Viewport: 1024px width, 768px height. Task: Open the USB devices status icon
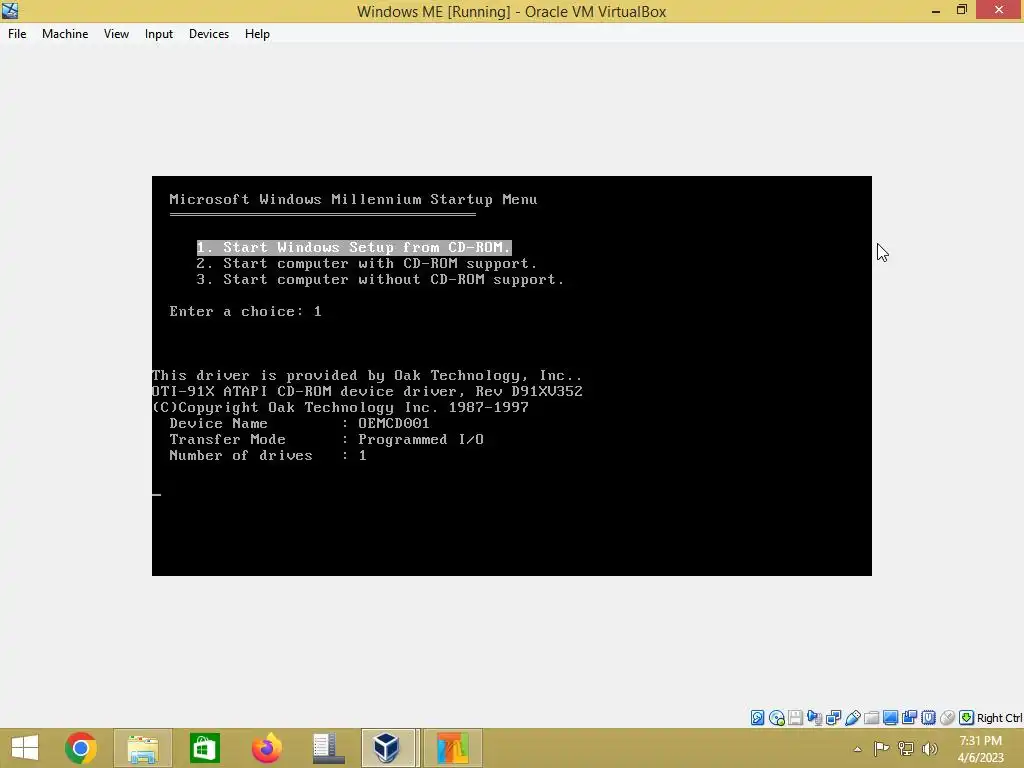pyautogui.click(x=852, y=718)
